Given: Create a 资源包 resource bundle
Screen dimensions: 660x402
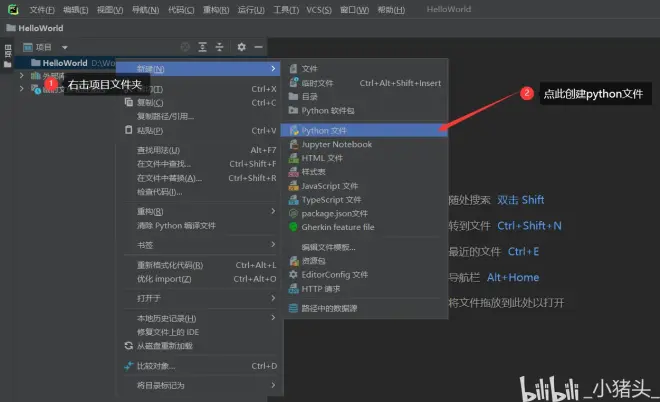Looking at the screenshot, I should 364,261.
